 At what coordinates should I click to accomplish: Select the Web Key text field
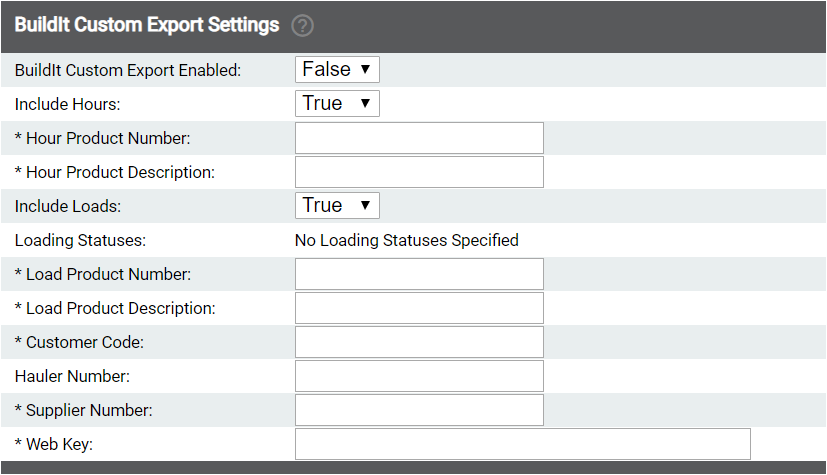click(523, 444)
